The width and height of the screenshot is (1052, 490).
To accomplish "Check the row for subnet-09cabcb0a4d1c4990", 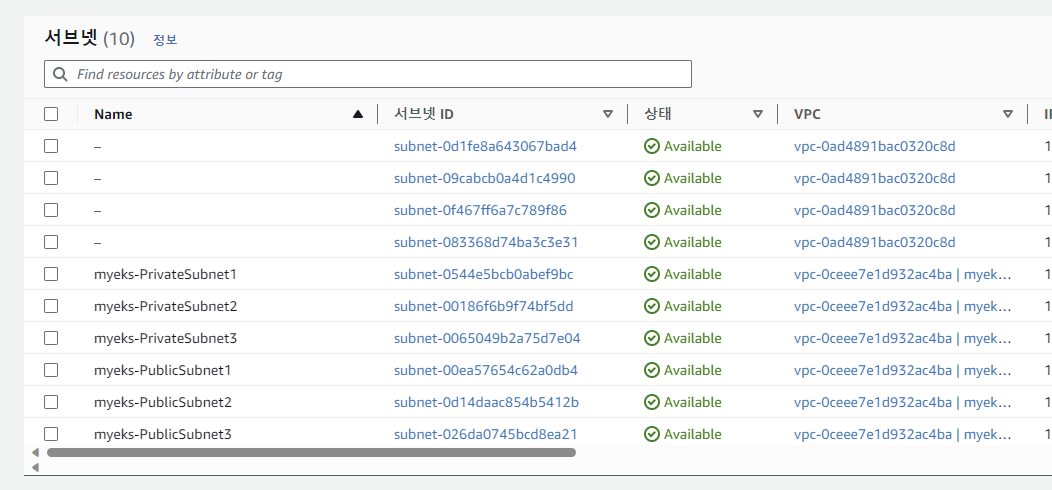I will click(x=51, y=179).
